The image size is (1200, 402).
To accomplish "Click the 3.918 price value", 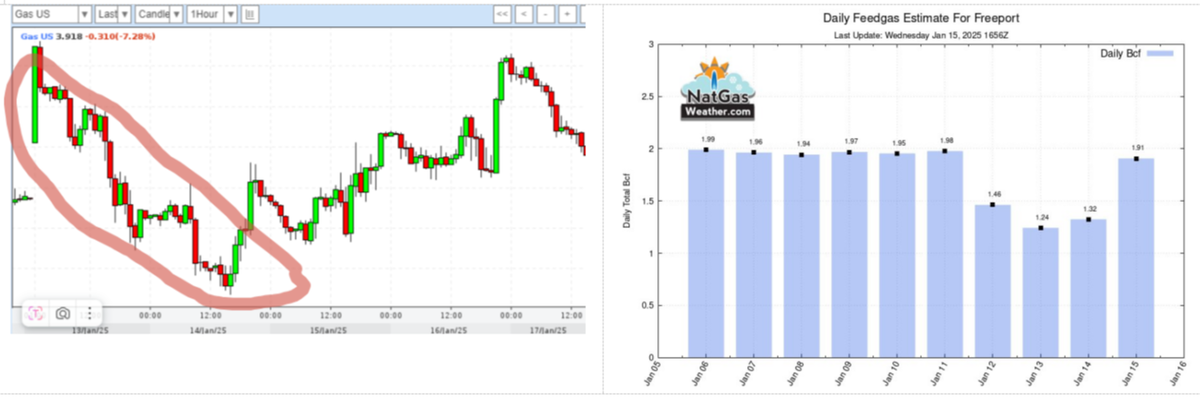I will pyautogui.click(x=68, y=36).
